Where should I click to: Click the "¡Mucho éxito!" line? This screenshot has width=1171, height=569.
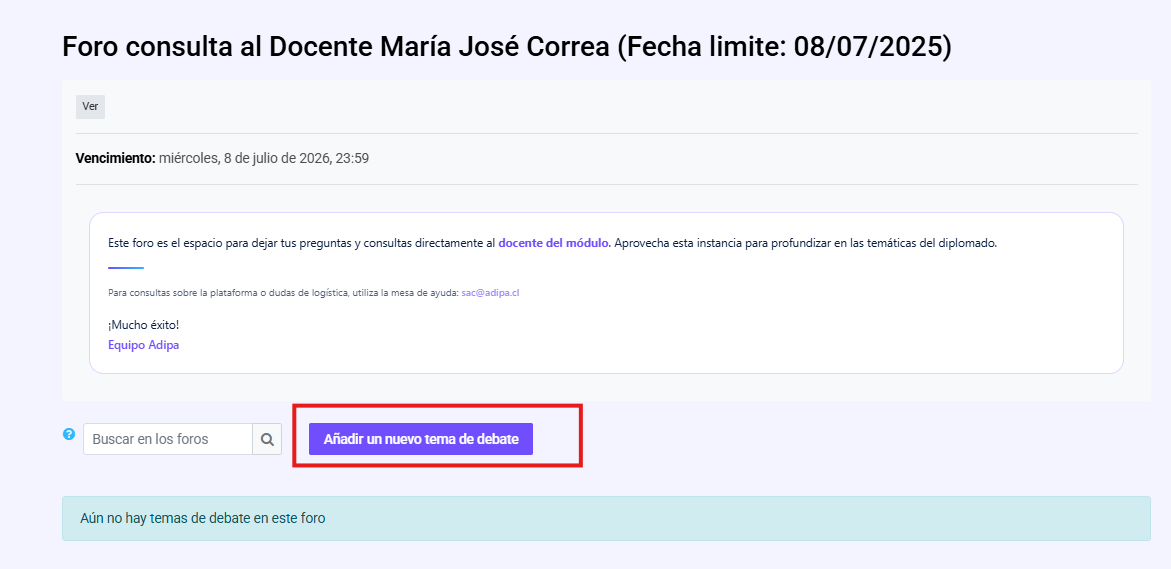pyautogui.click(x=143, y=325)
